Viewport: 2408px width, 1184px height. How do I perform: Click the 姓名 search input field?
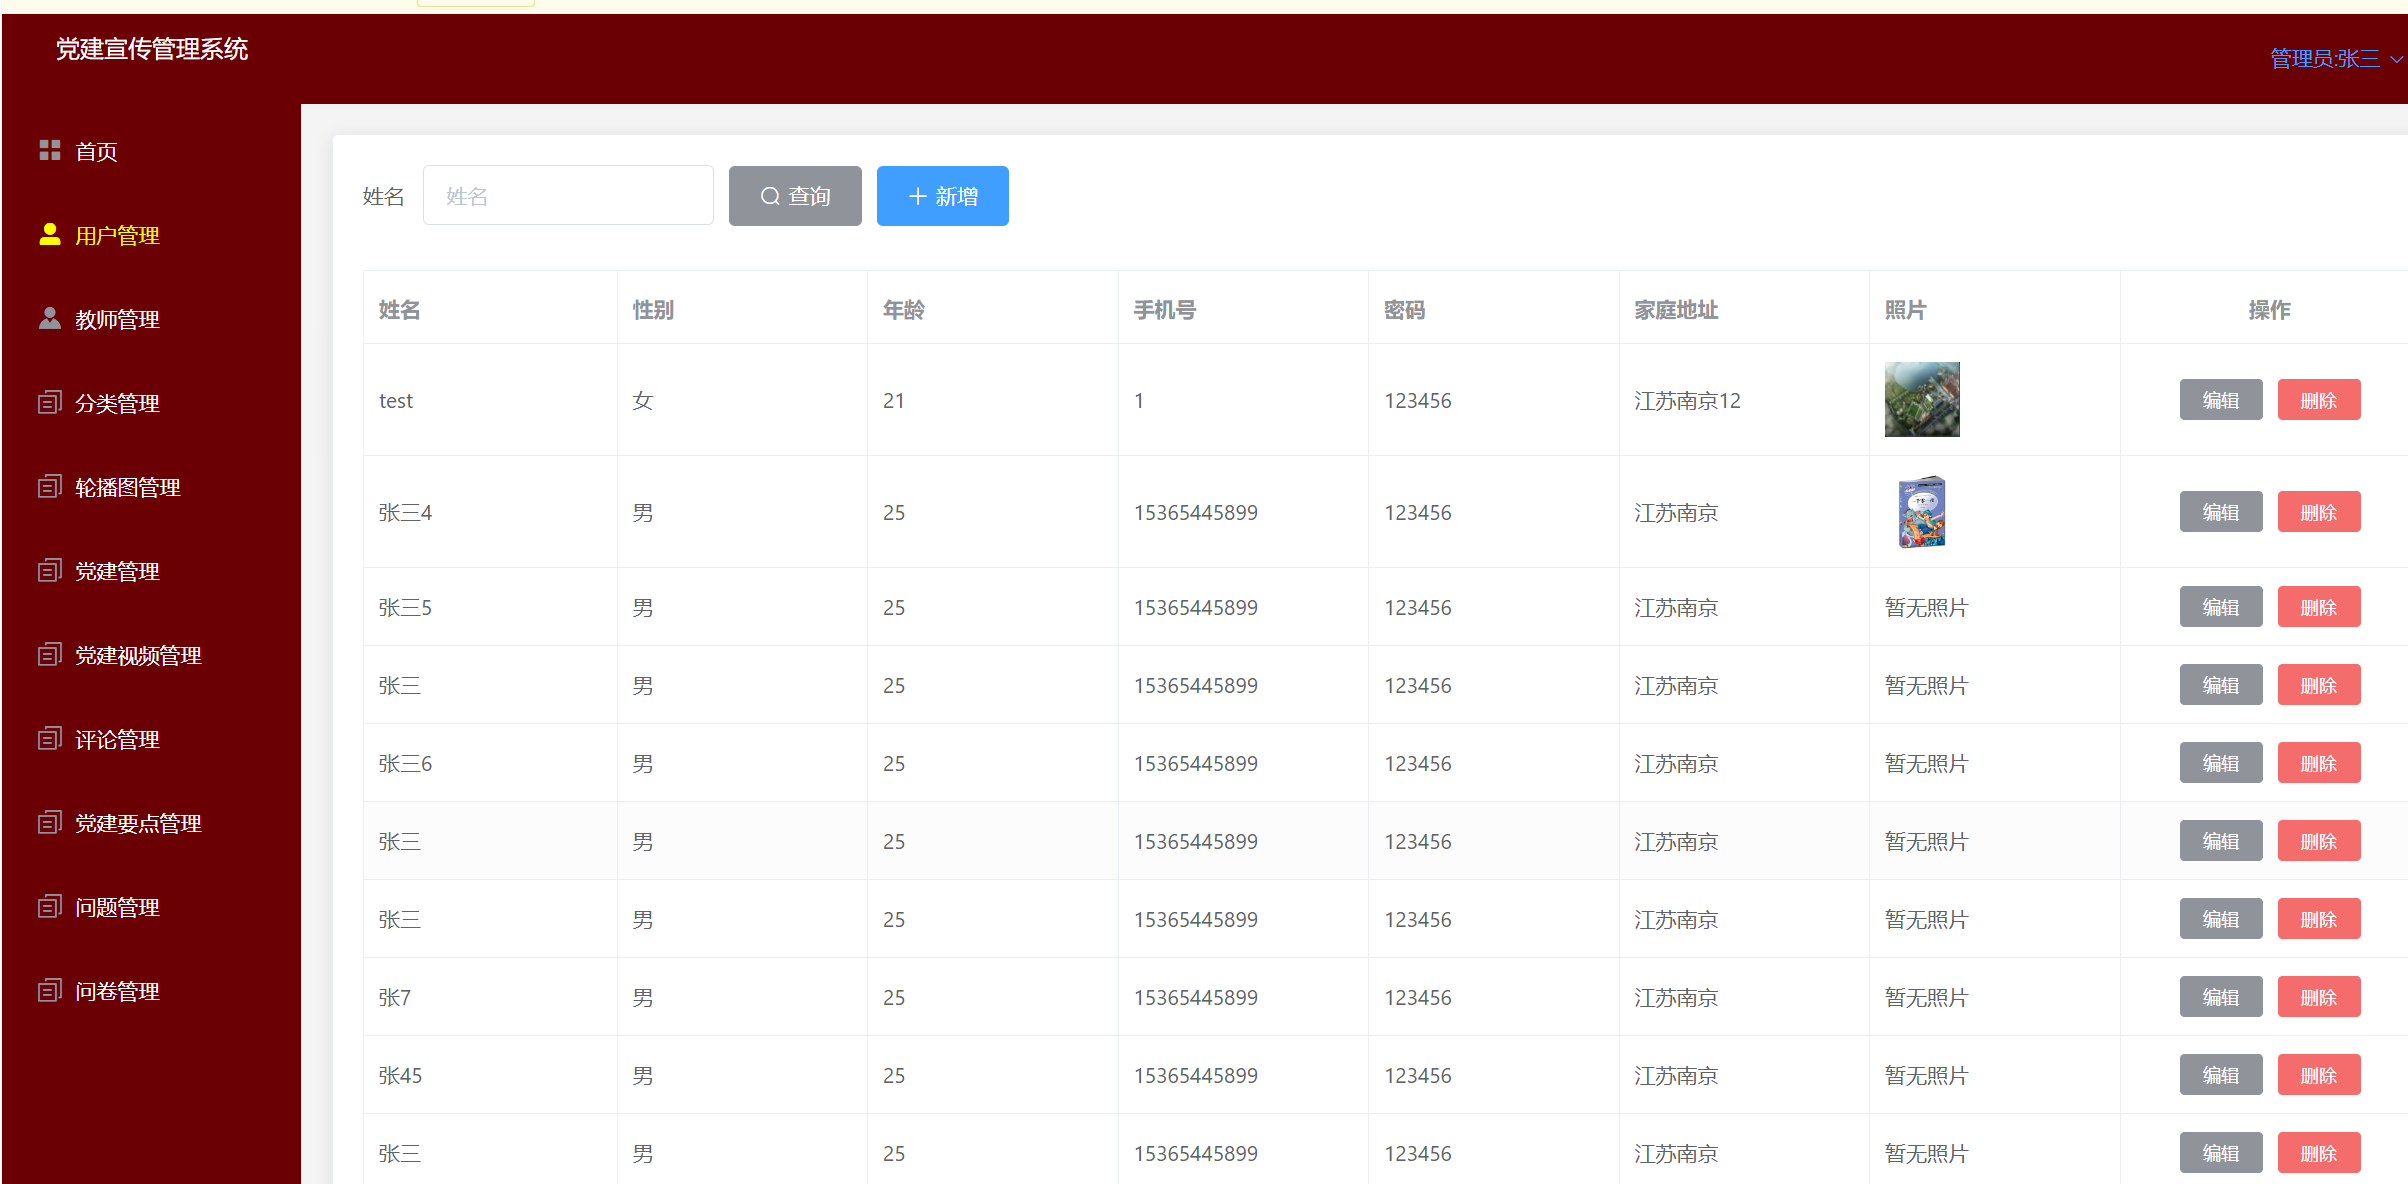[568, 196]
